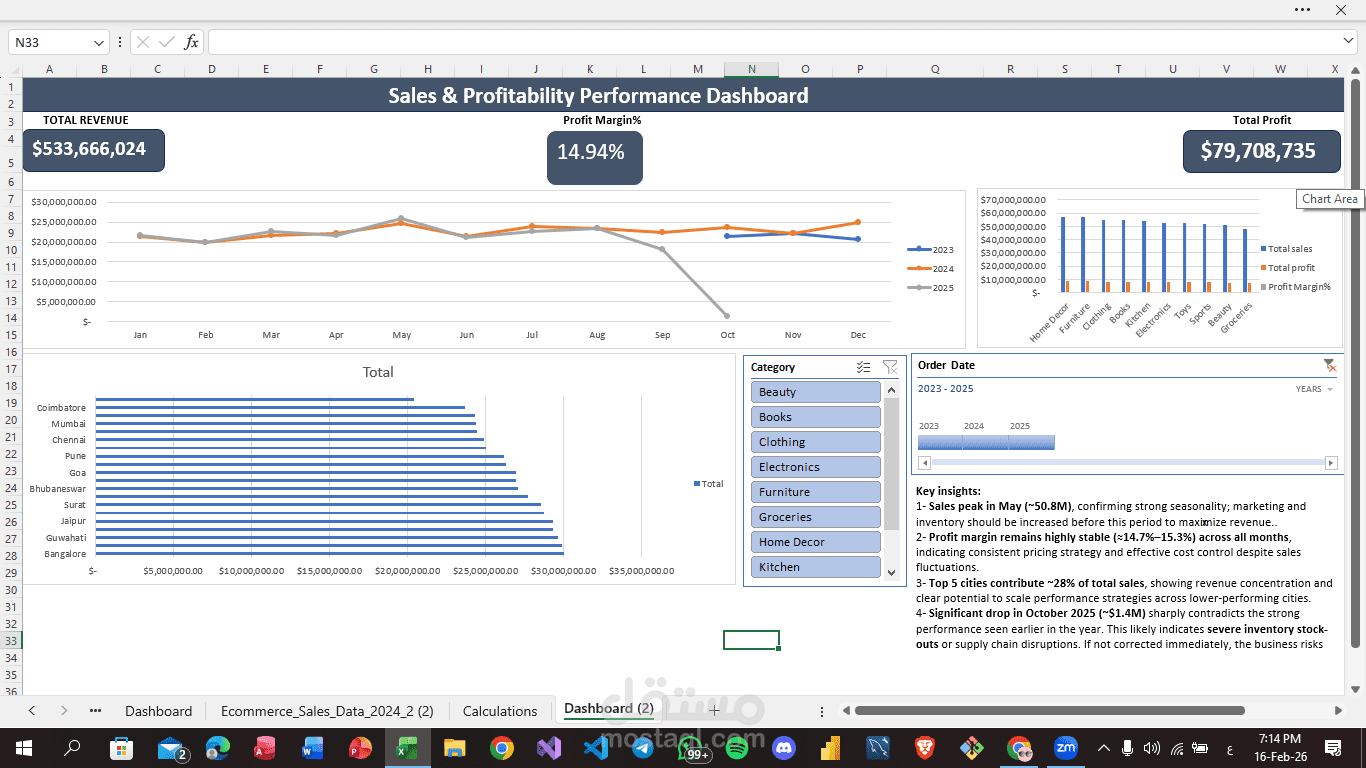Toggle the Groceries category filter
Screen dimensions: 1366x768
pyautogui.click(x=815, y=516)
